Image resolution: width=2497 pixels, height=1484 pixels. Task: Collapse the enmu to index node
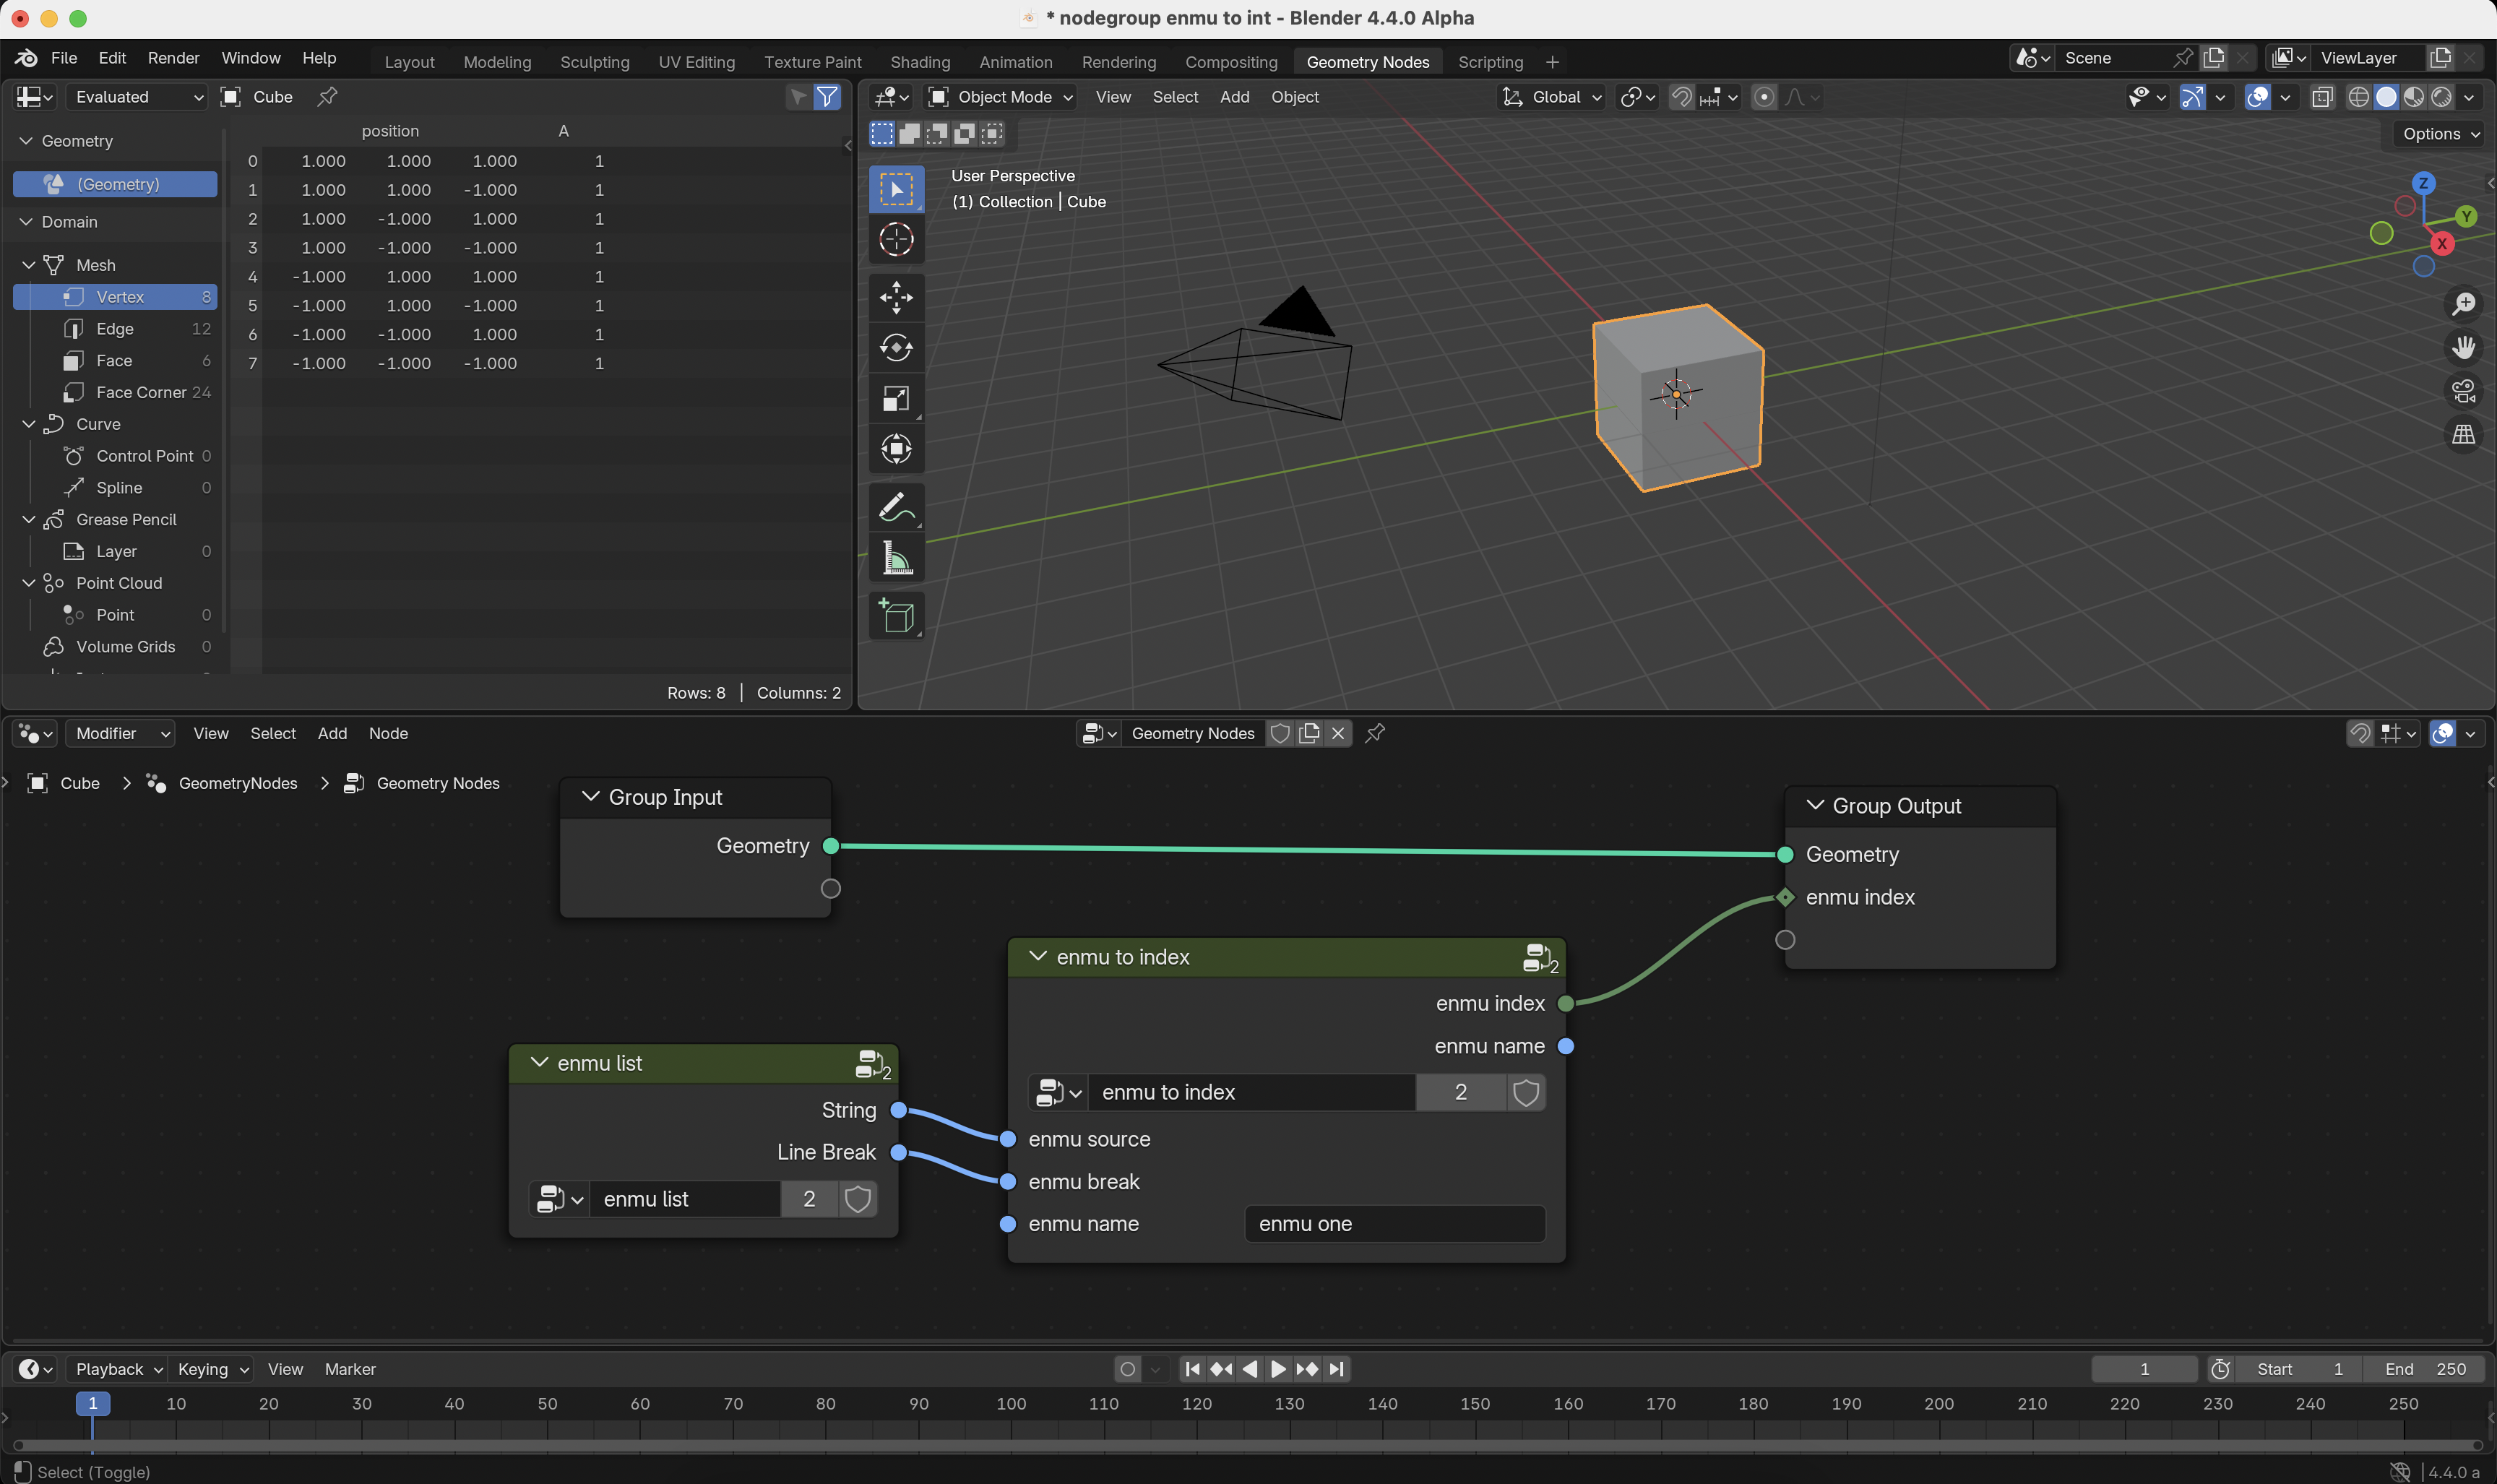(x=1038, y=957)
